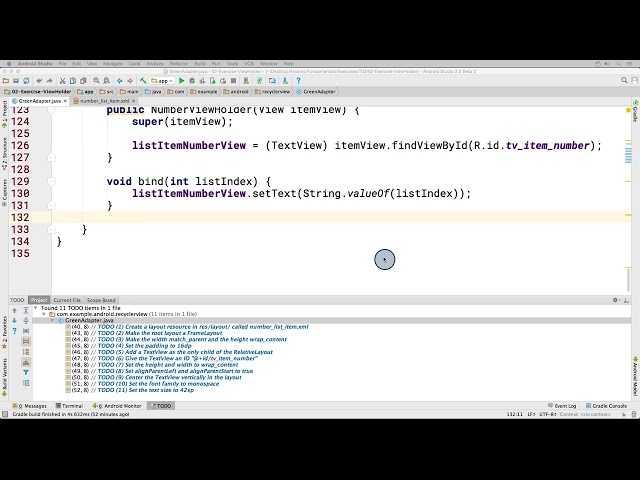Click the TODO filter funnel icon

[x=26, y=372]
